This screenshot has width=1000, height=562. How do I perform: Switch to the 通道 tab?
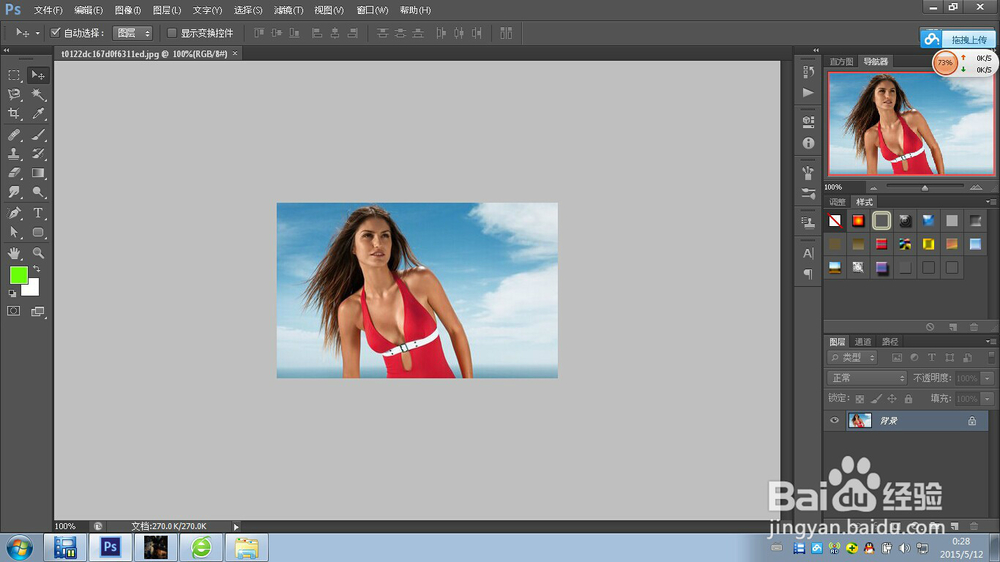pyautogui.click(x=863, y=342)
